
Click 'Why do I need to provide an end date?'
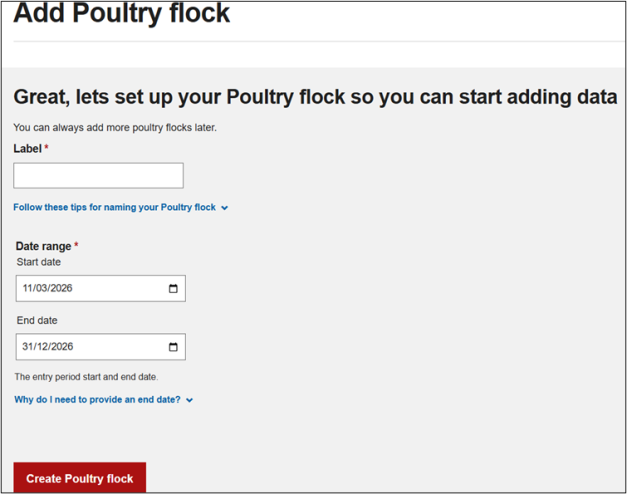97,400
